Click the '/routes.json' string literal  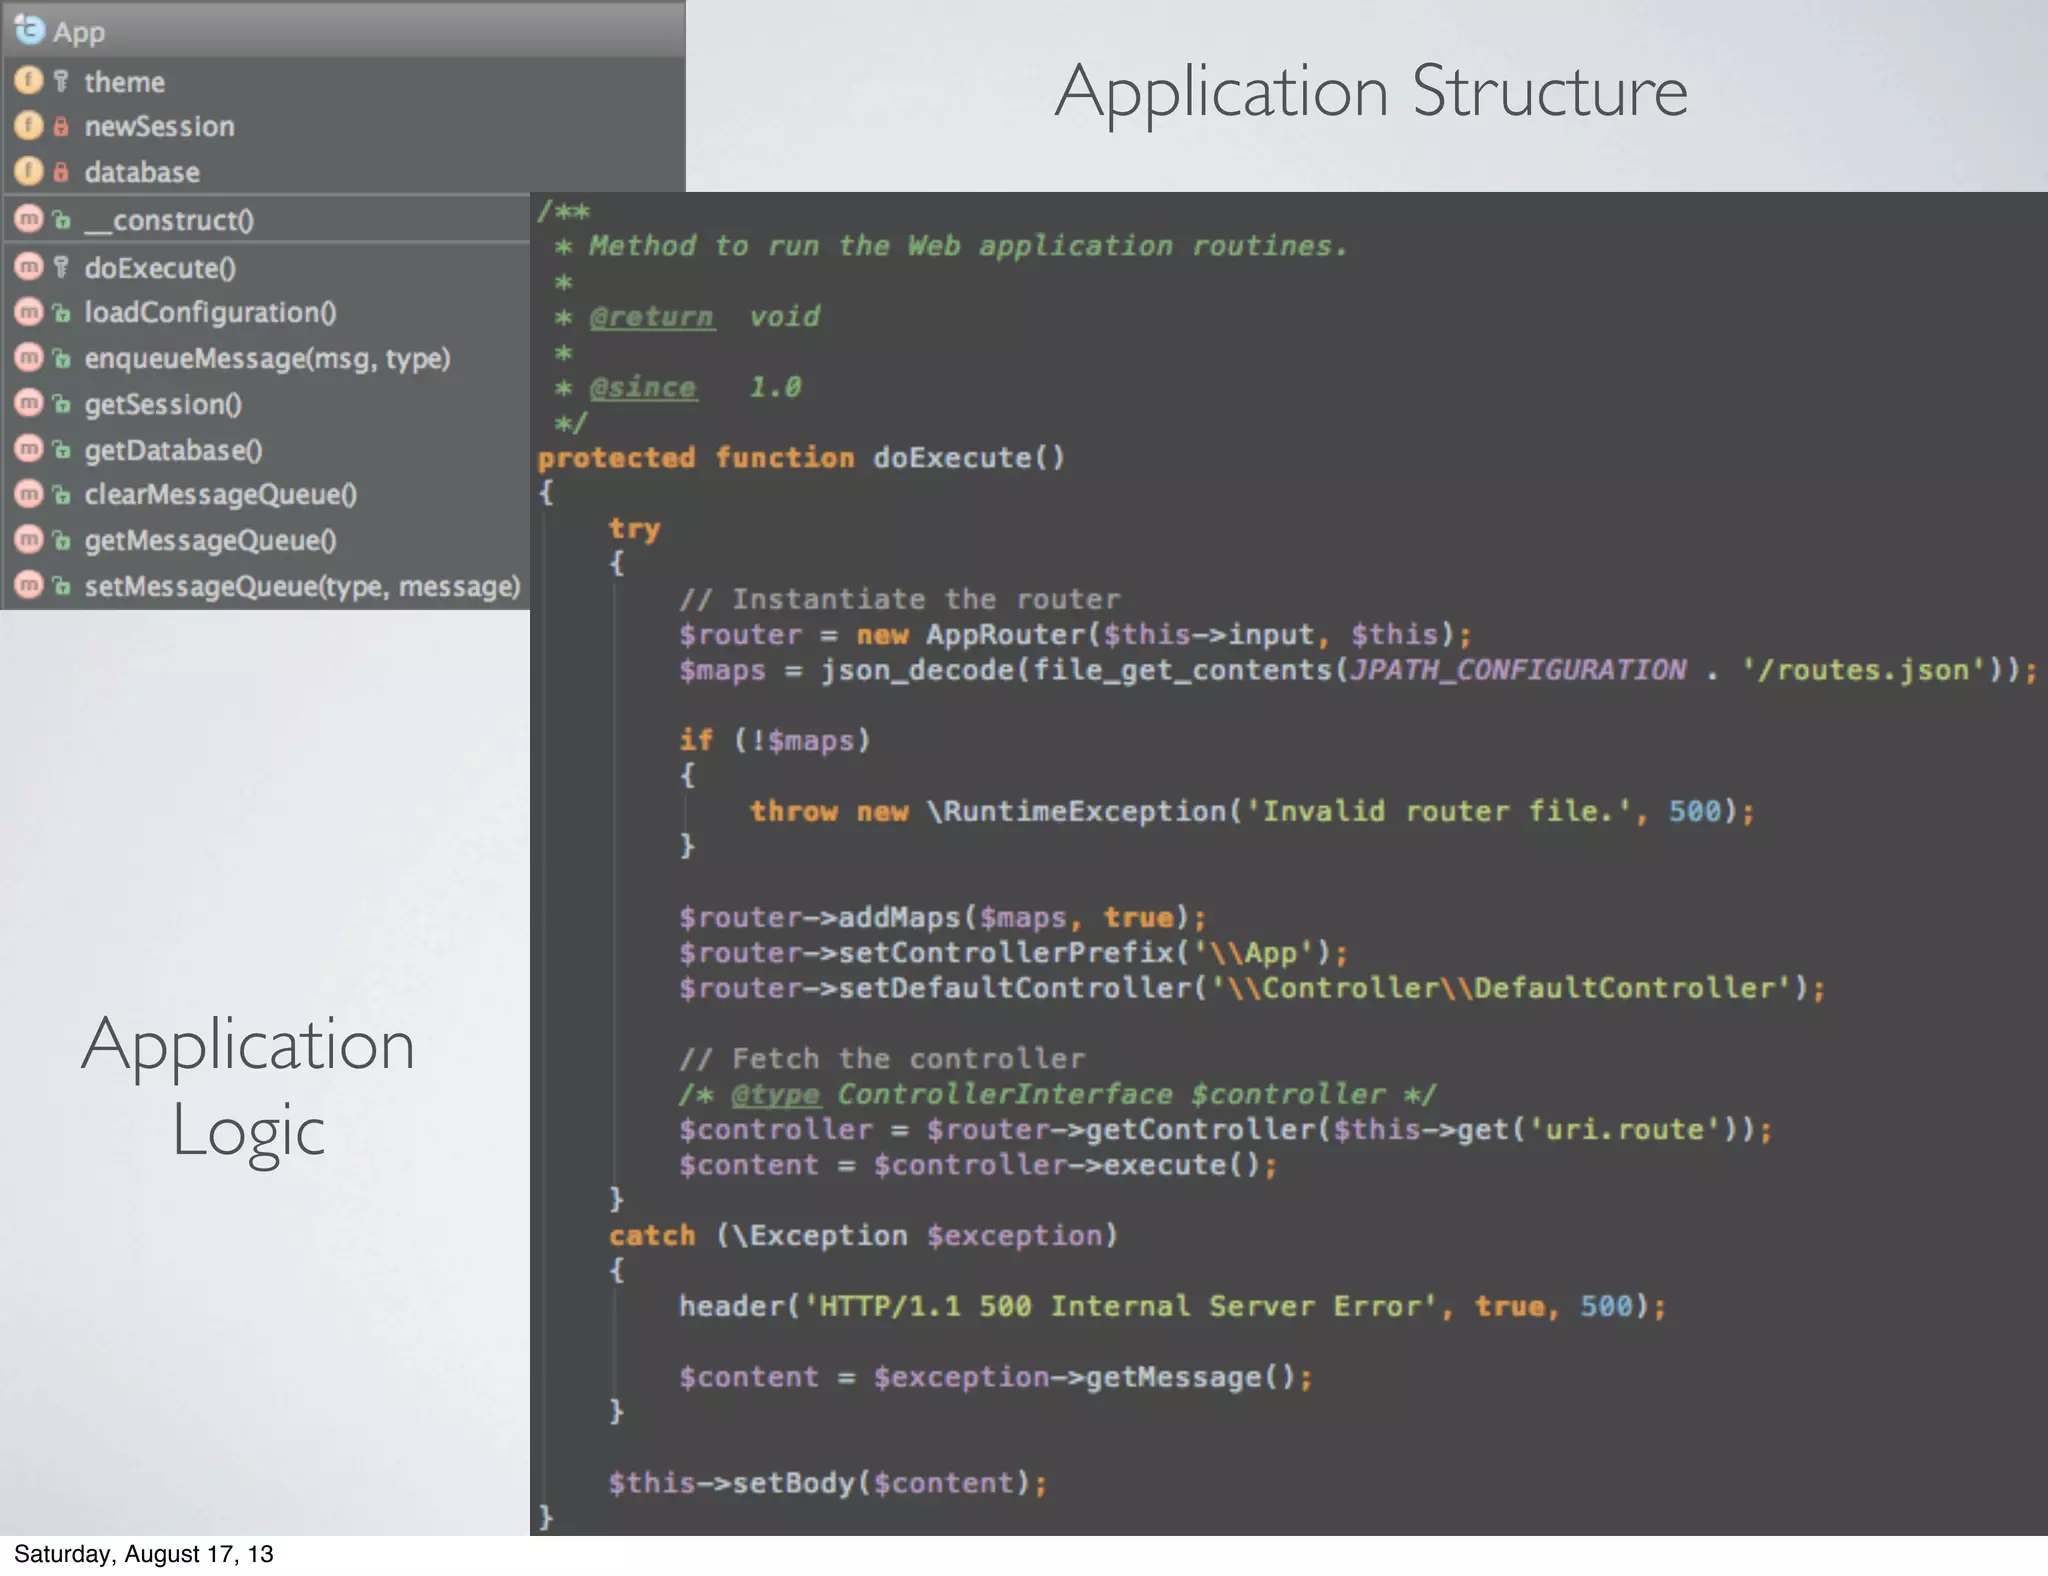click(1865, 670)
